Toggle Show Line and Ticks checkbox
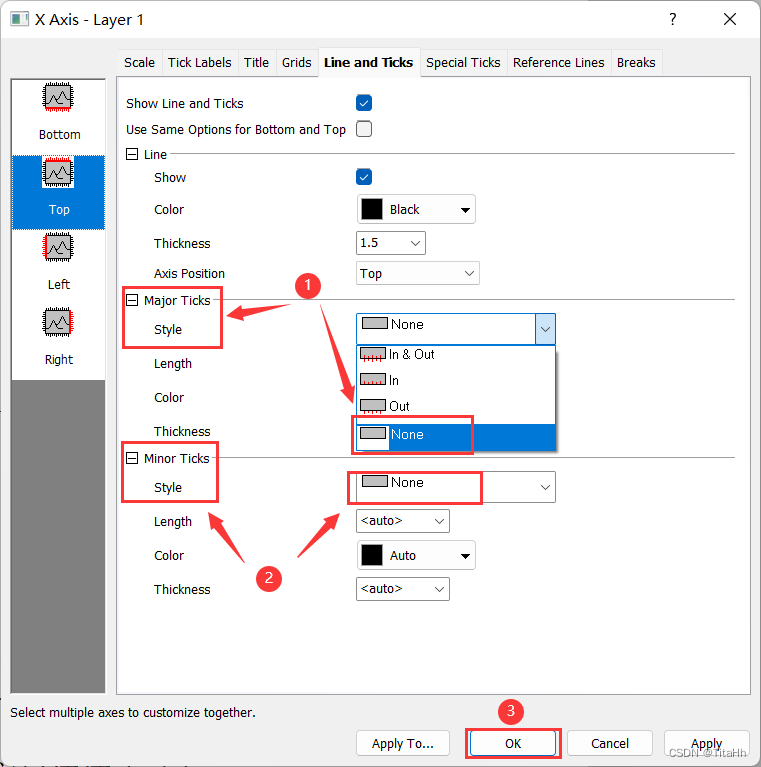This screenshot has height=767, width=761. (364, 103)
